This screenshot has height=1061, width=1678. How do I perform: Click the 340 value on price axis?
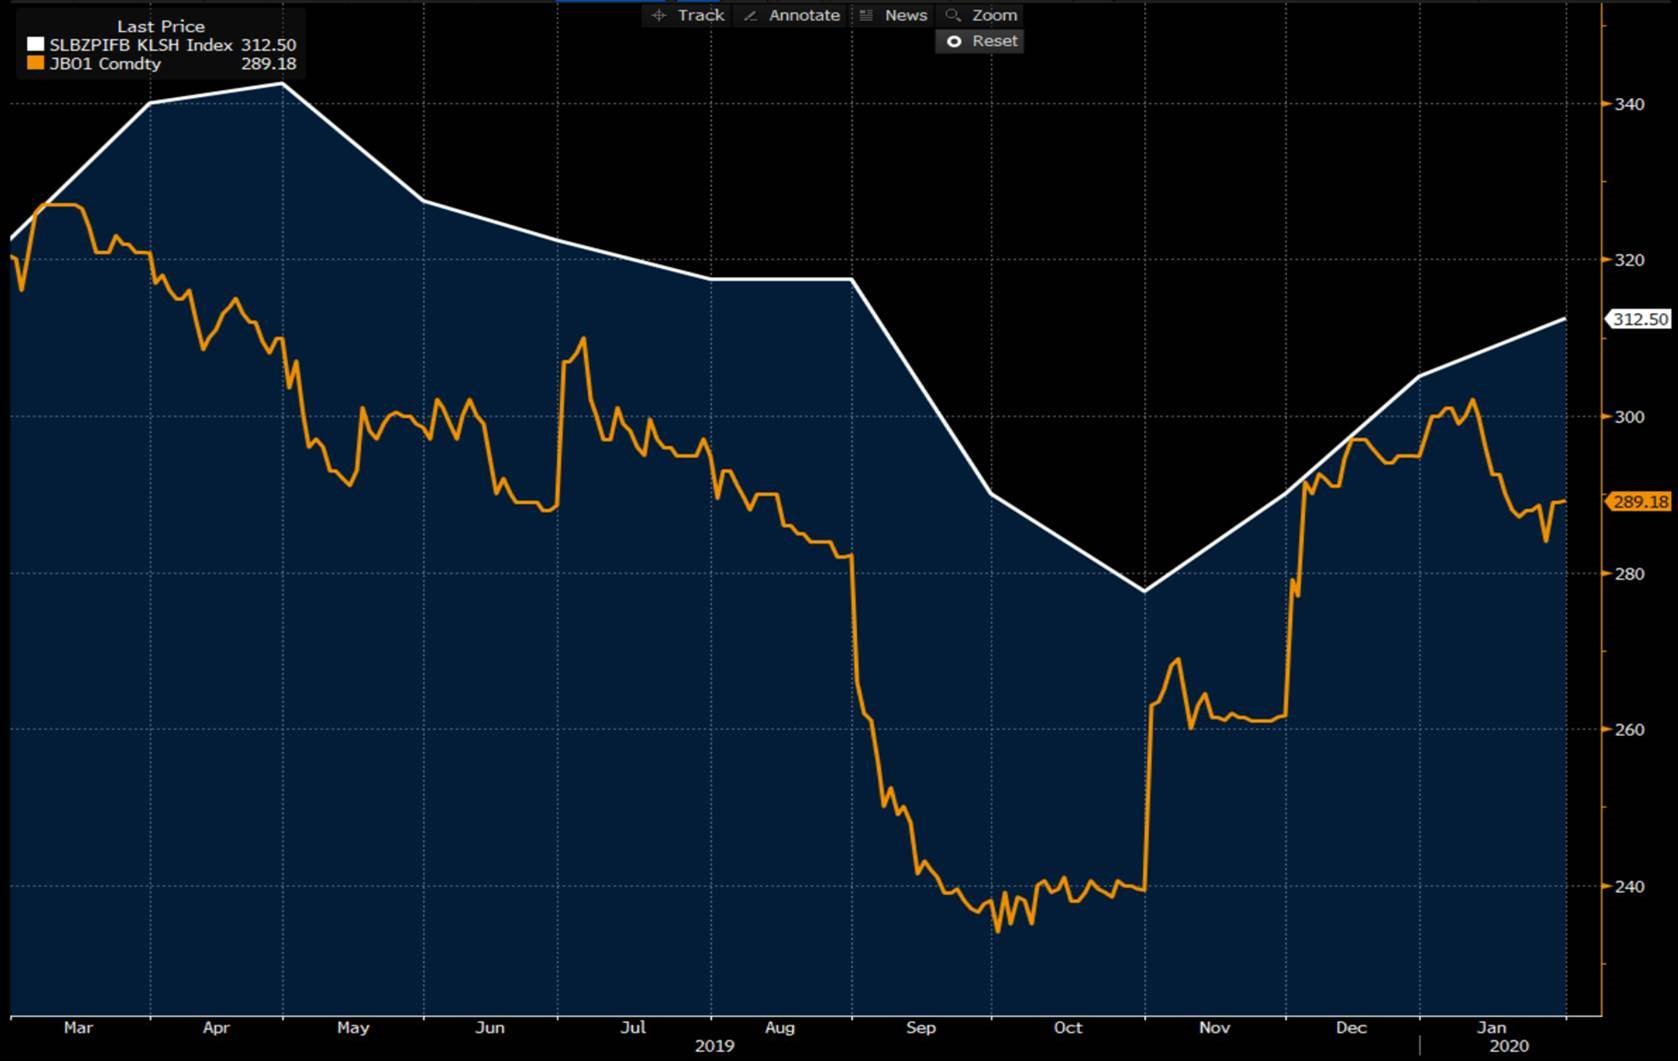tap(1629, 104)
